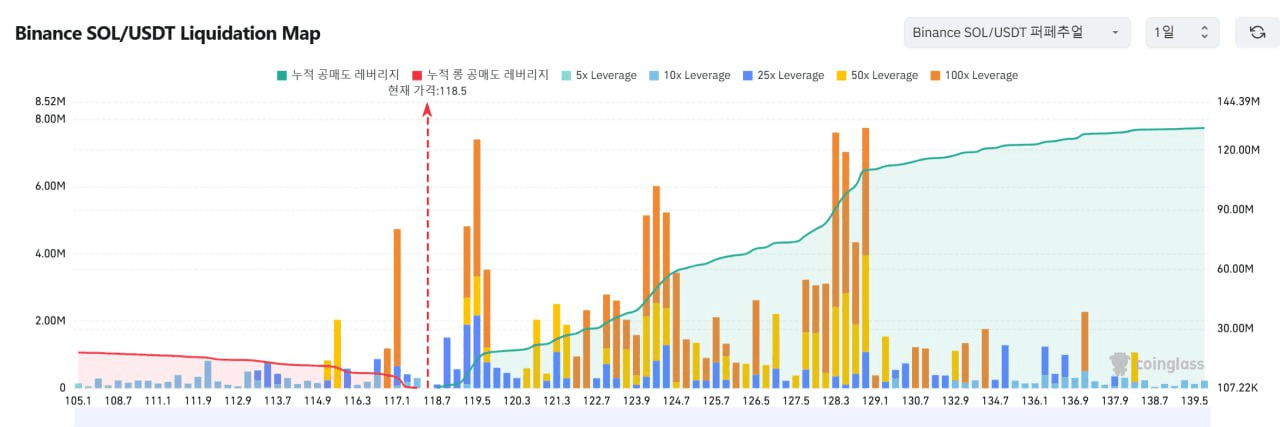Click the yellow 50x Leverage color swatch
Screen dimensions: 1280x427
point(840,75)
